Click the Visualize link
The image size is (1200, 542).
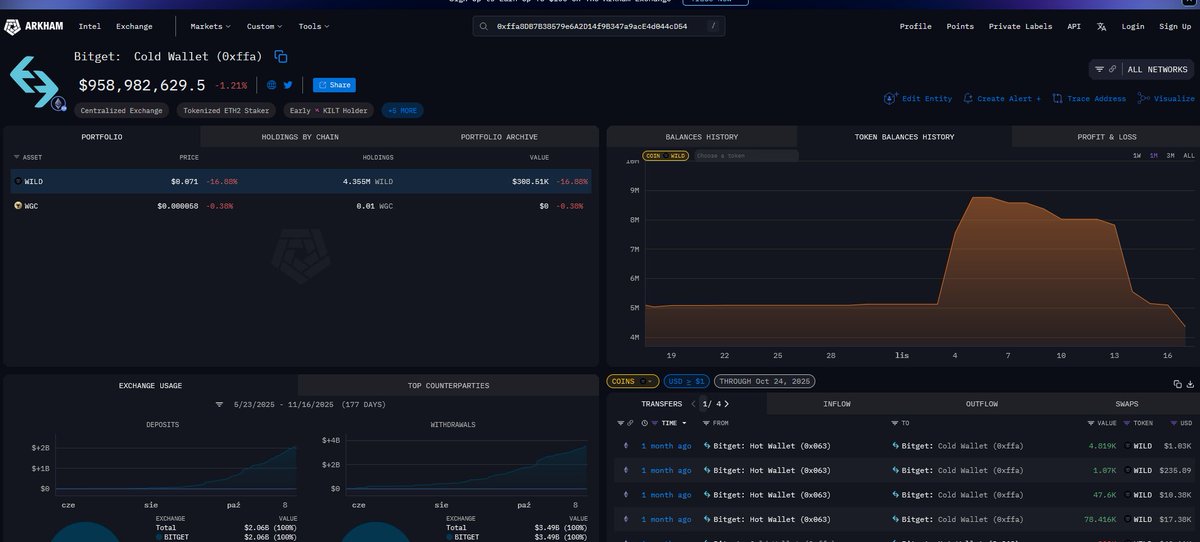click(1166, 99)
